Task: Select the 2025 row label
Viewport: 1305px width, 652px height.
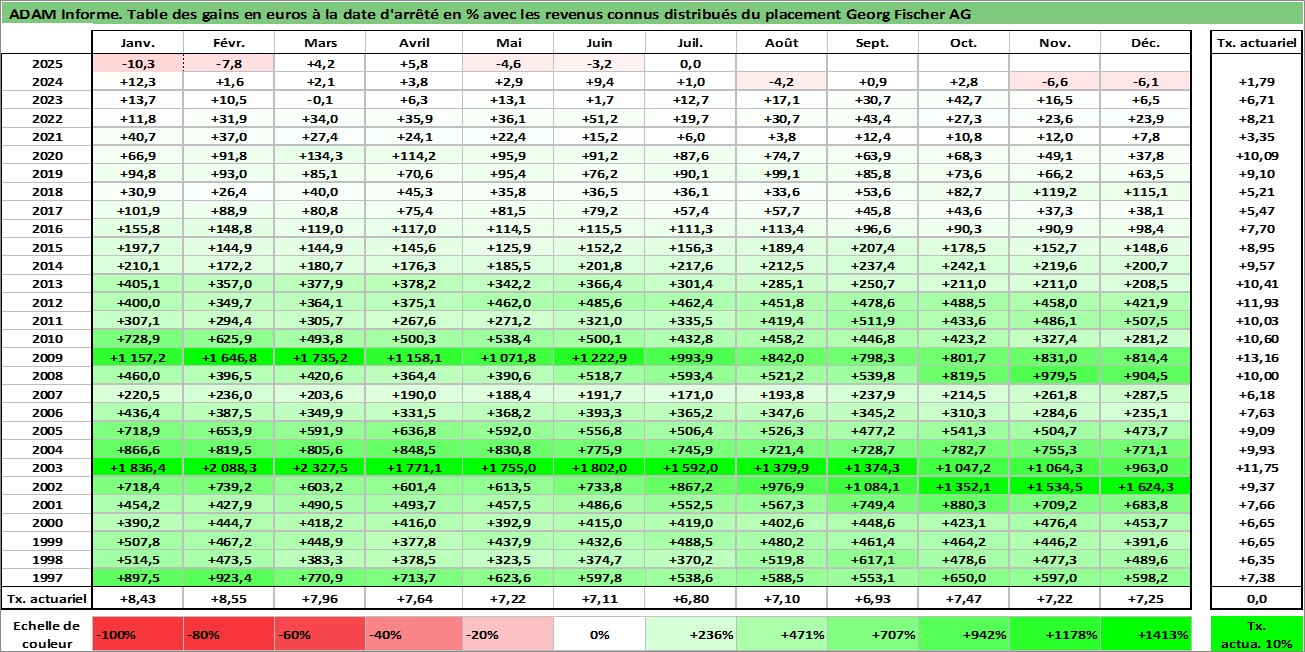Action: (46, 63)
